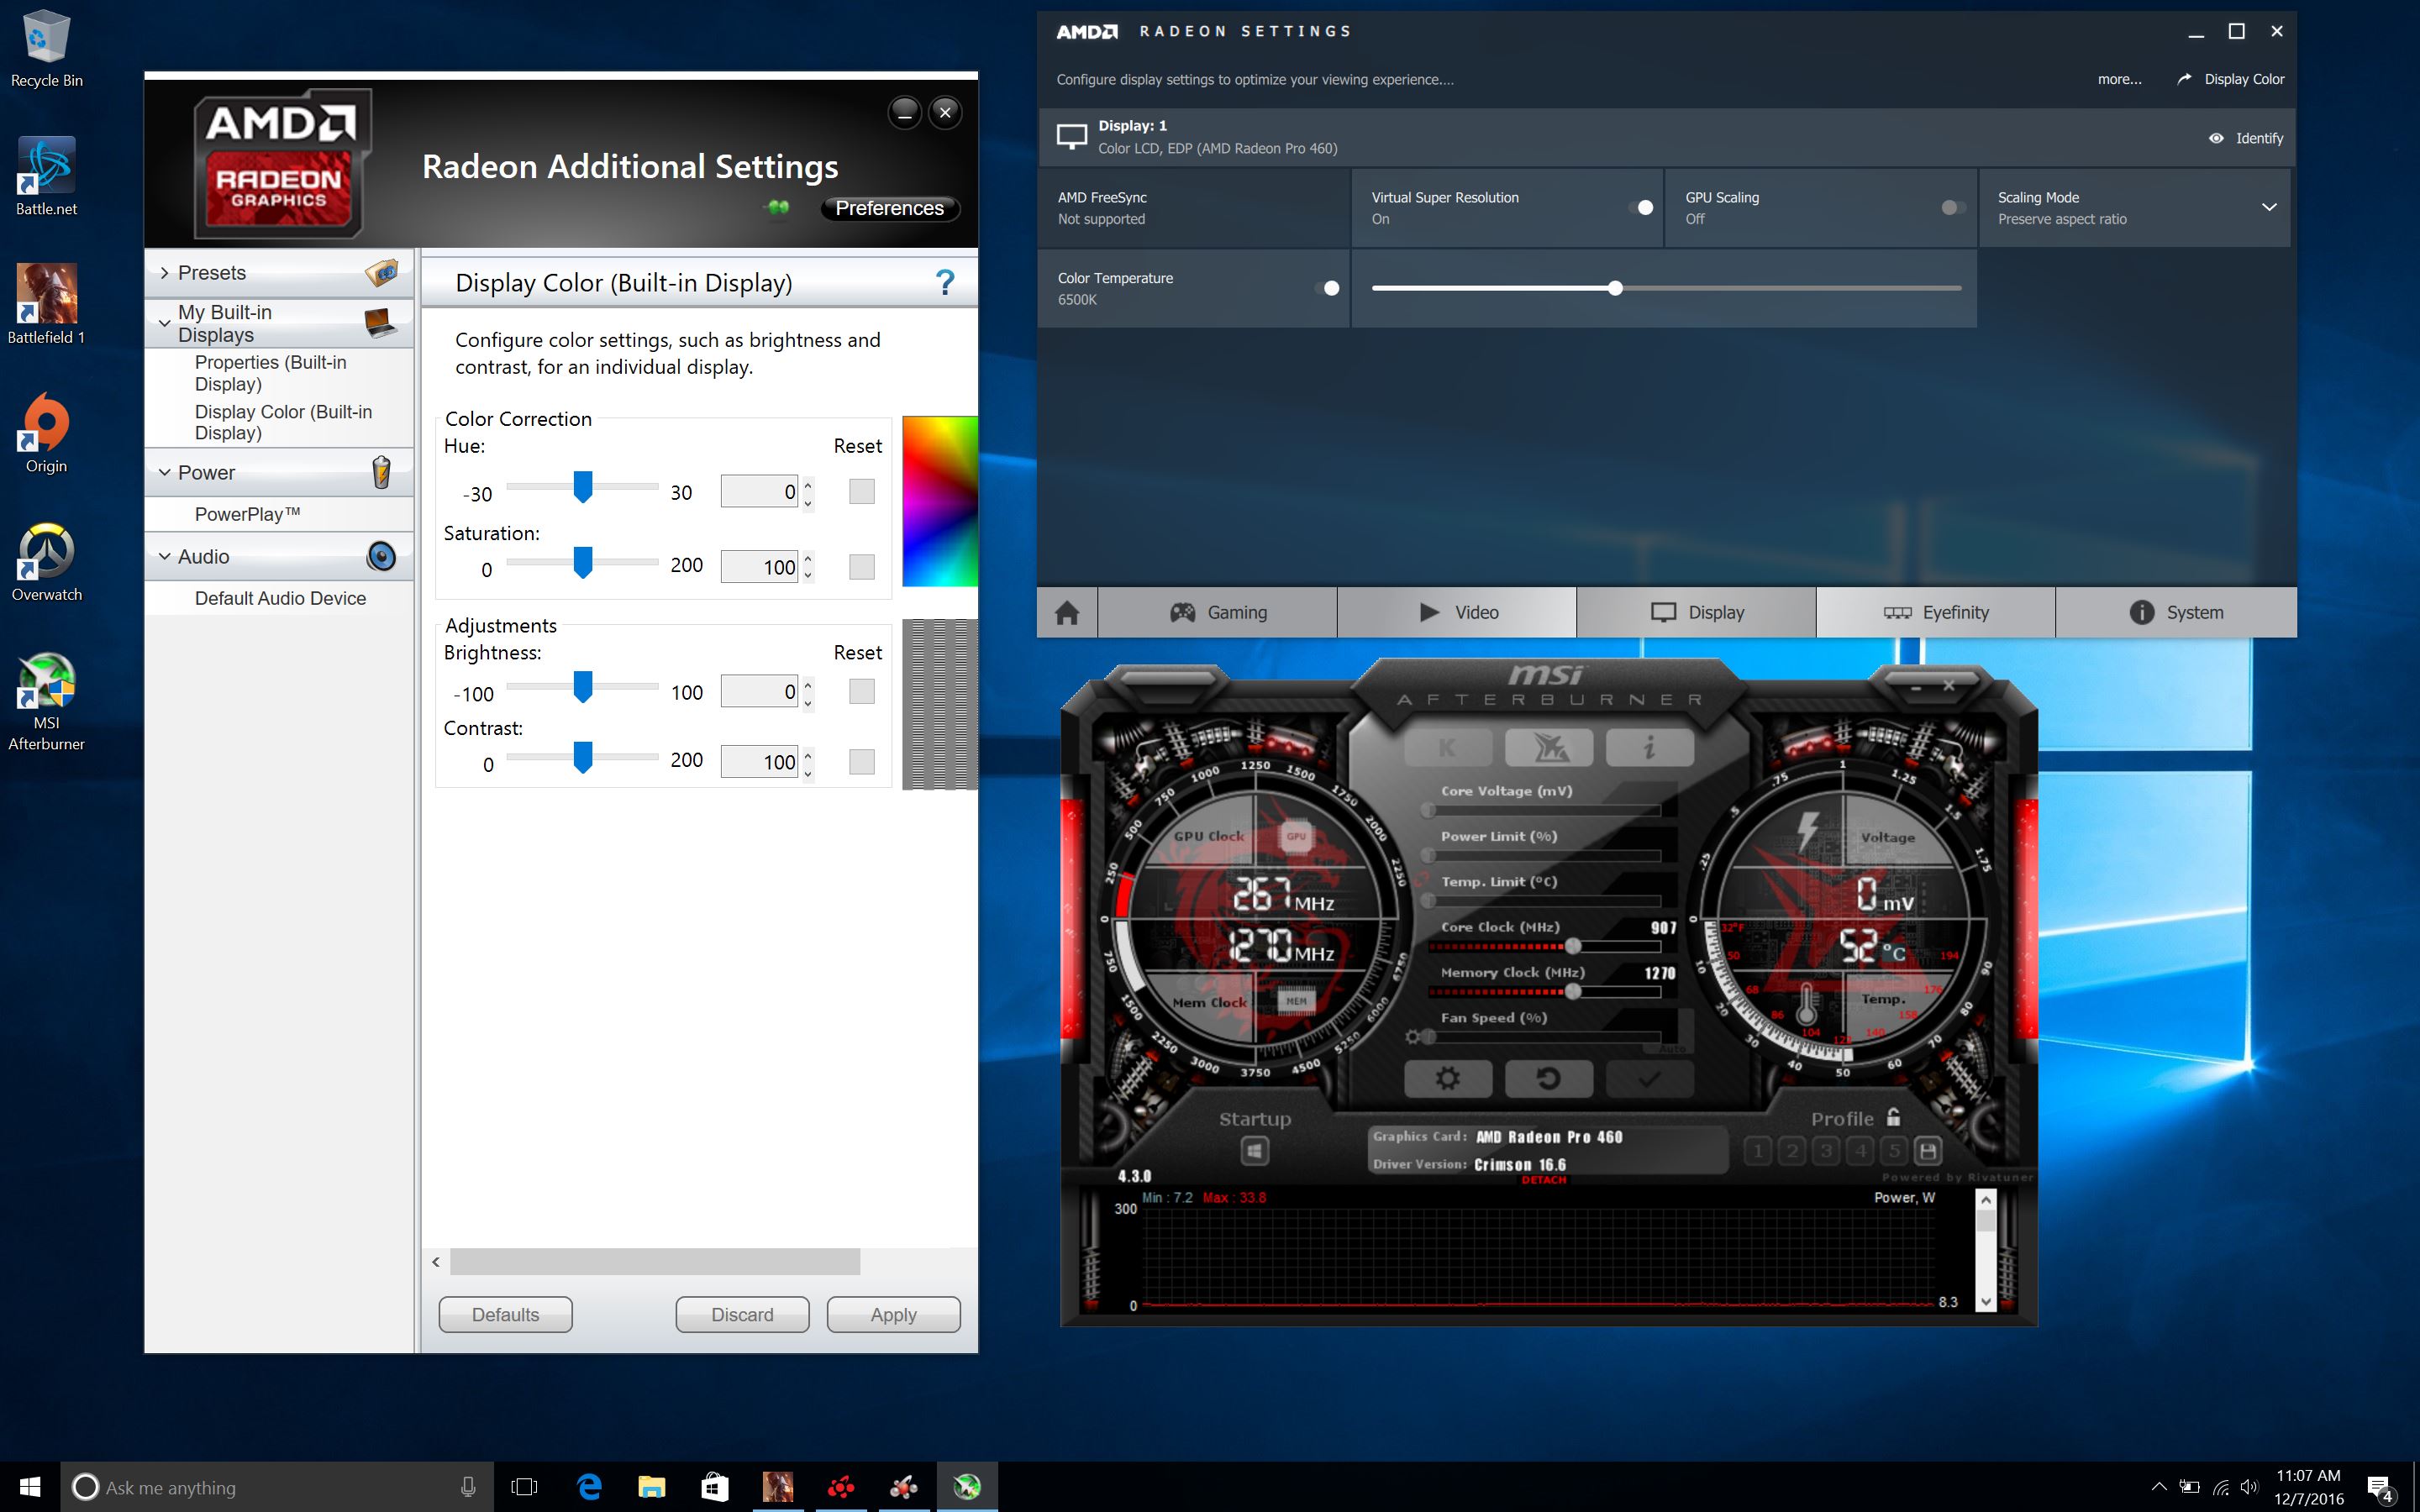The width and height of the screenshot is (2420, 1512).
Task: Click Detach in the Afterburner monitor
Action: (x=1543, y=1180)
